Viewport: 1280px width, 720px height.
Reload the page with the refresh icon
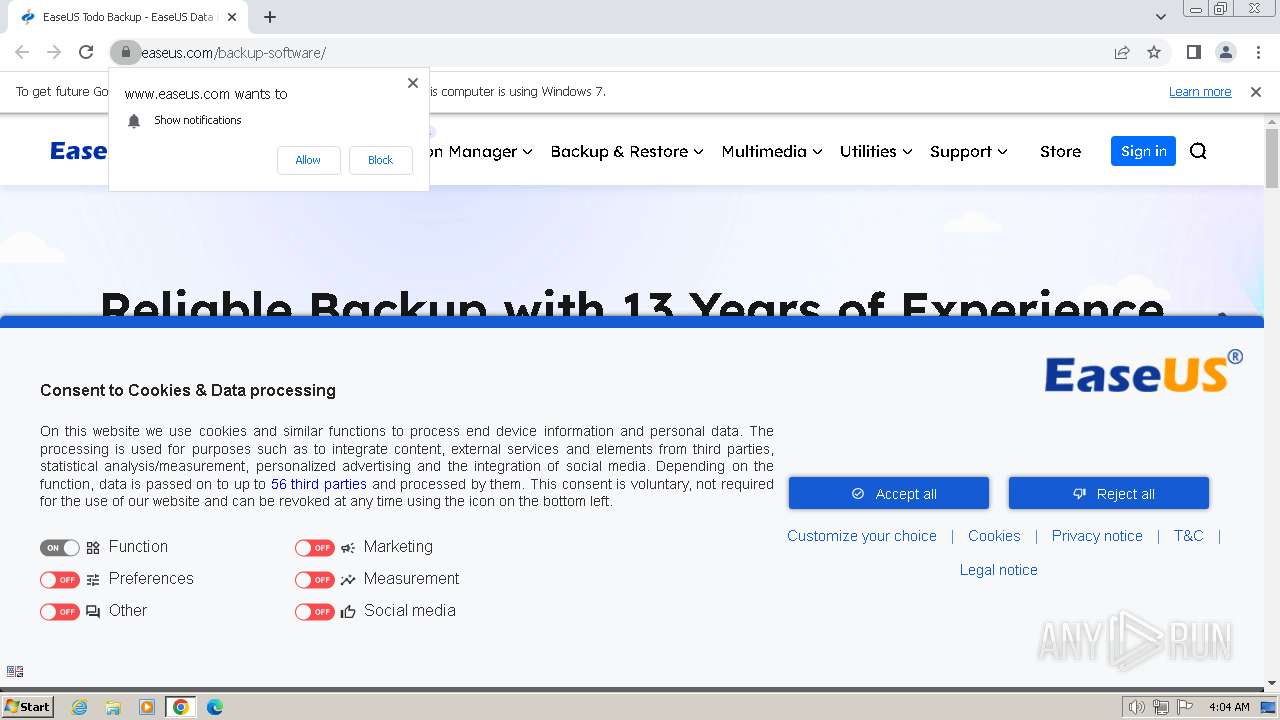(x=86, y=52)
